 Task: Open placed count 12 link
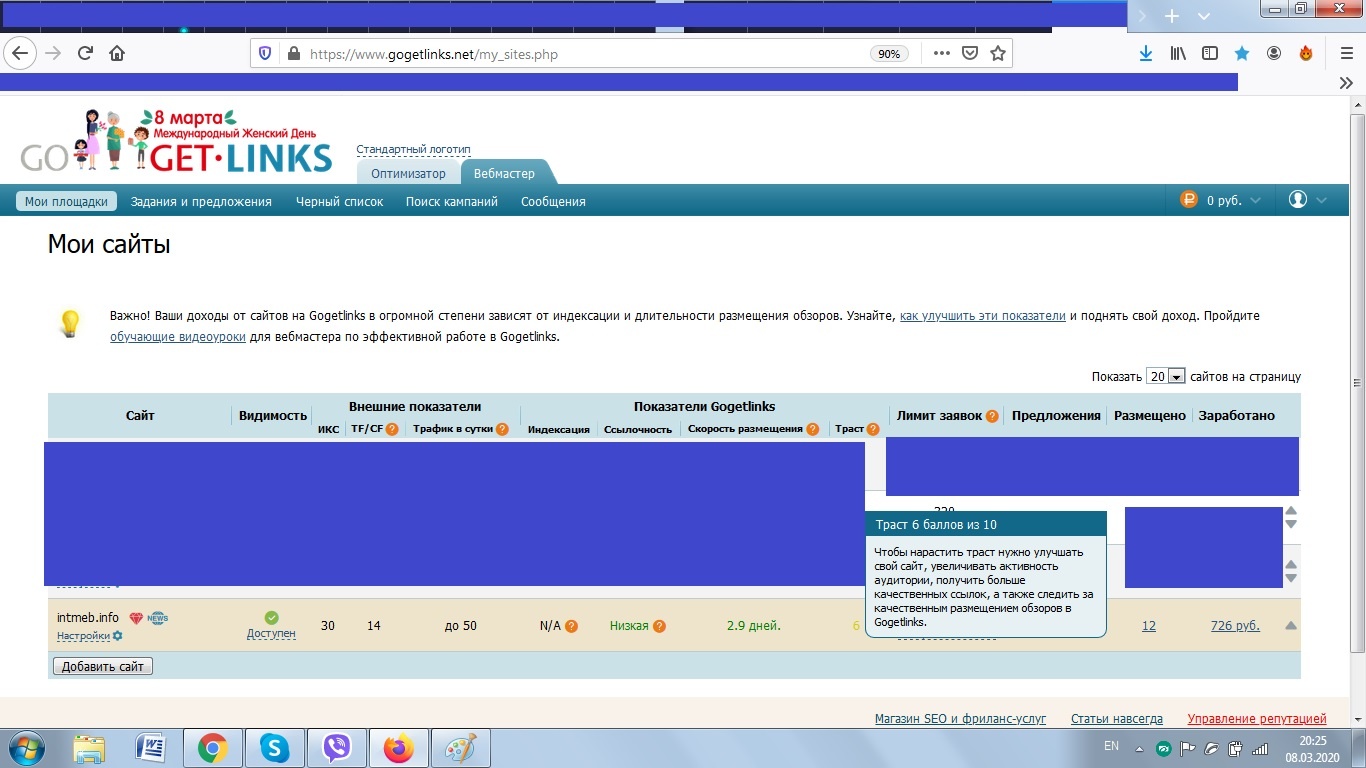[x=1149, y=626]
